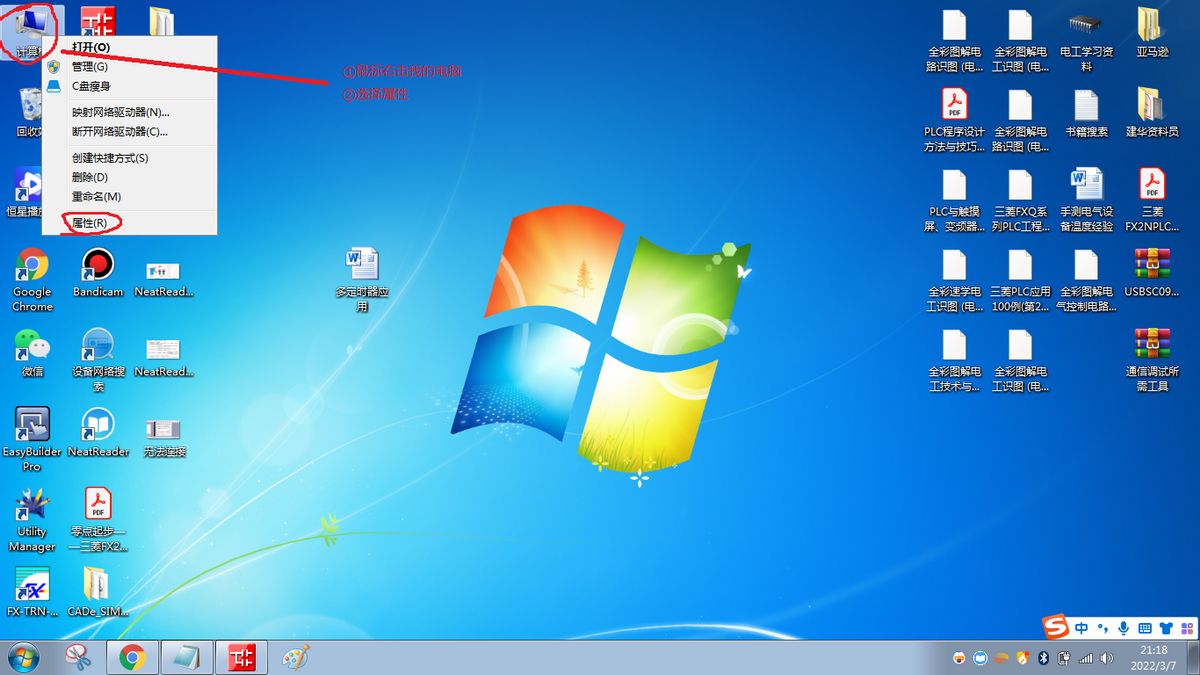
Task: Click the Windows Start button
Action: pos(22,657)
